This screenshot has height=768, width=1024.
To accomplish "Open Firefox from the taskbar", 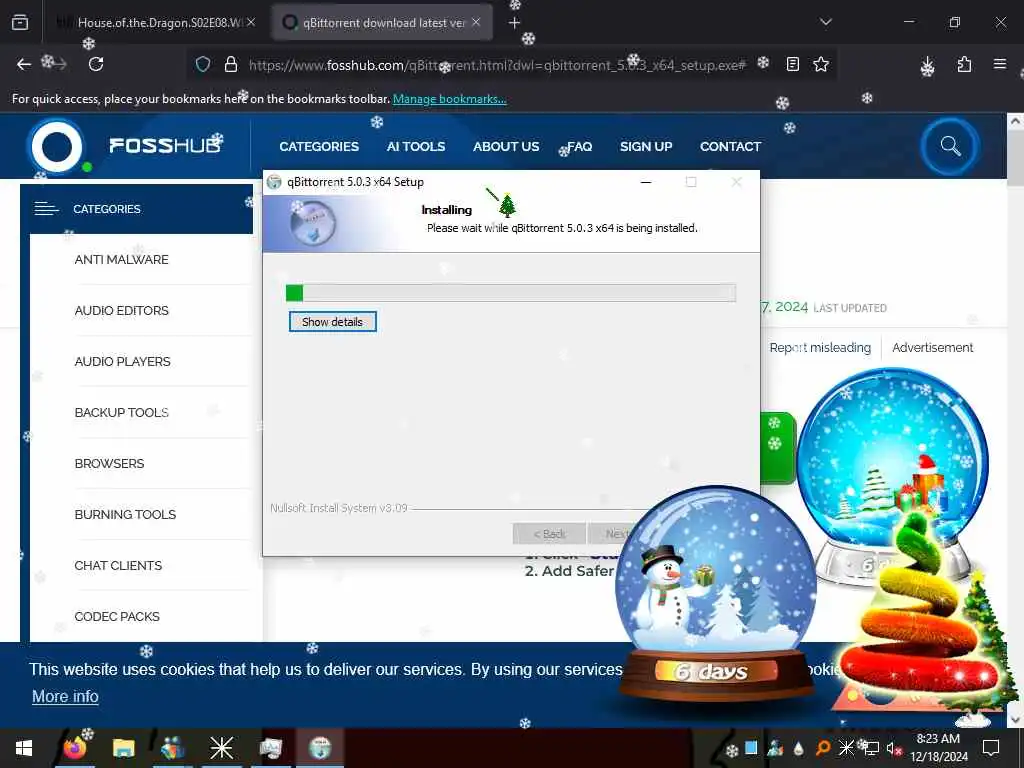I will [74, 748].
